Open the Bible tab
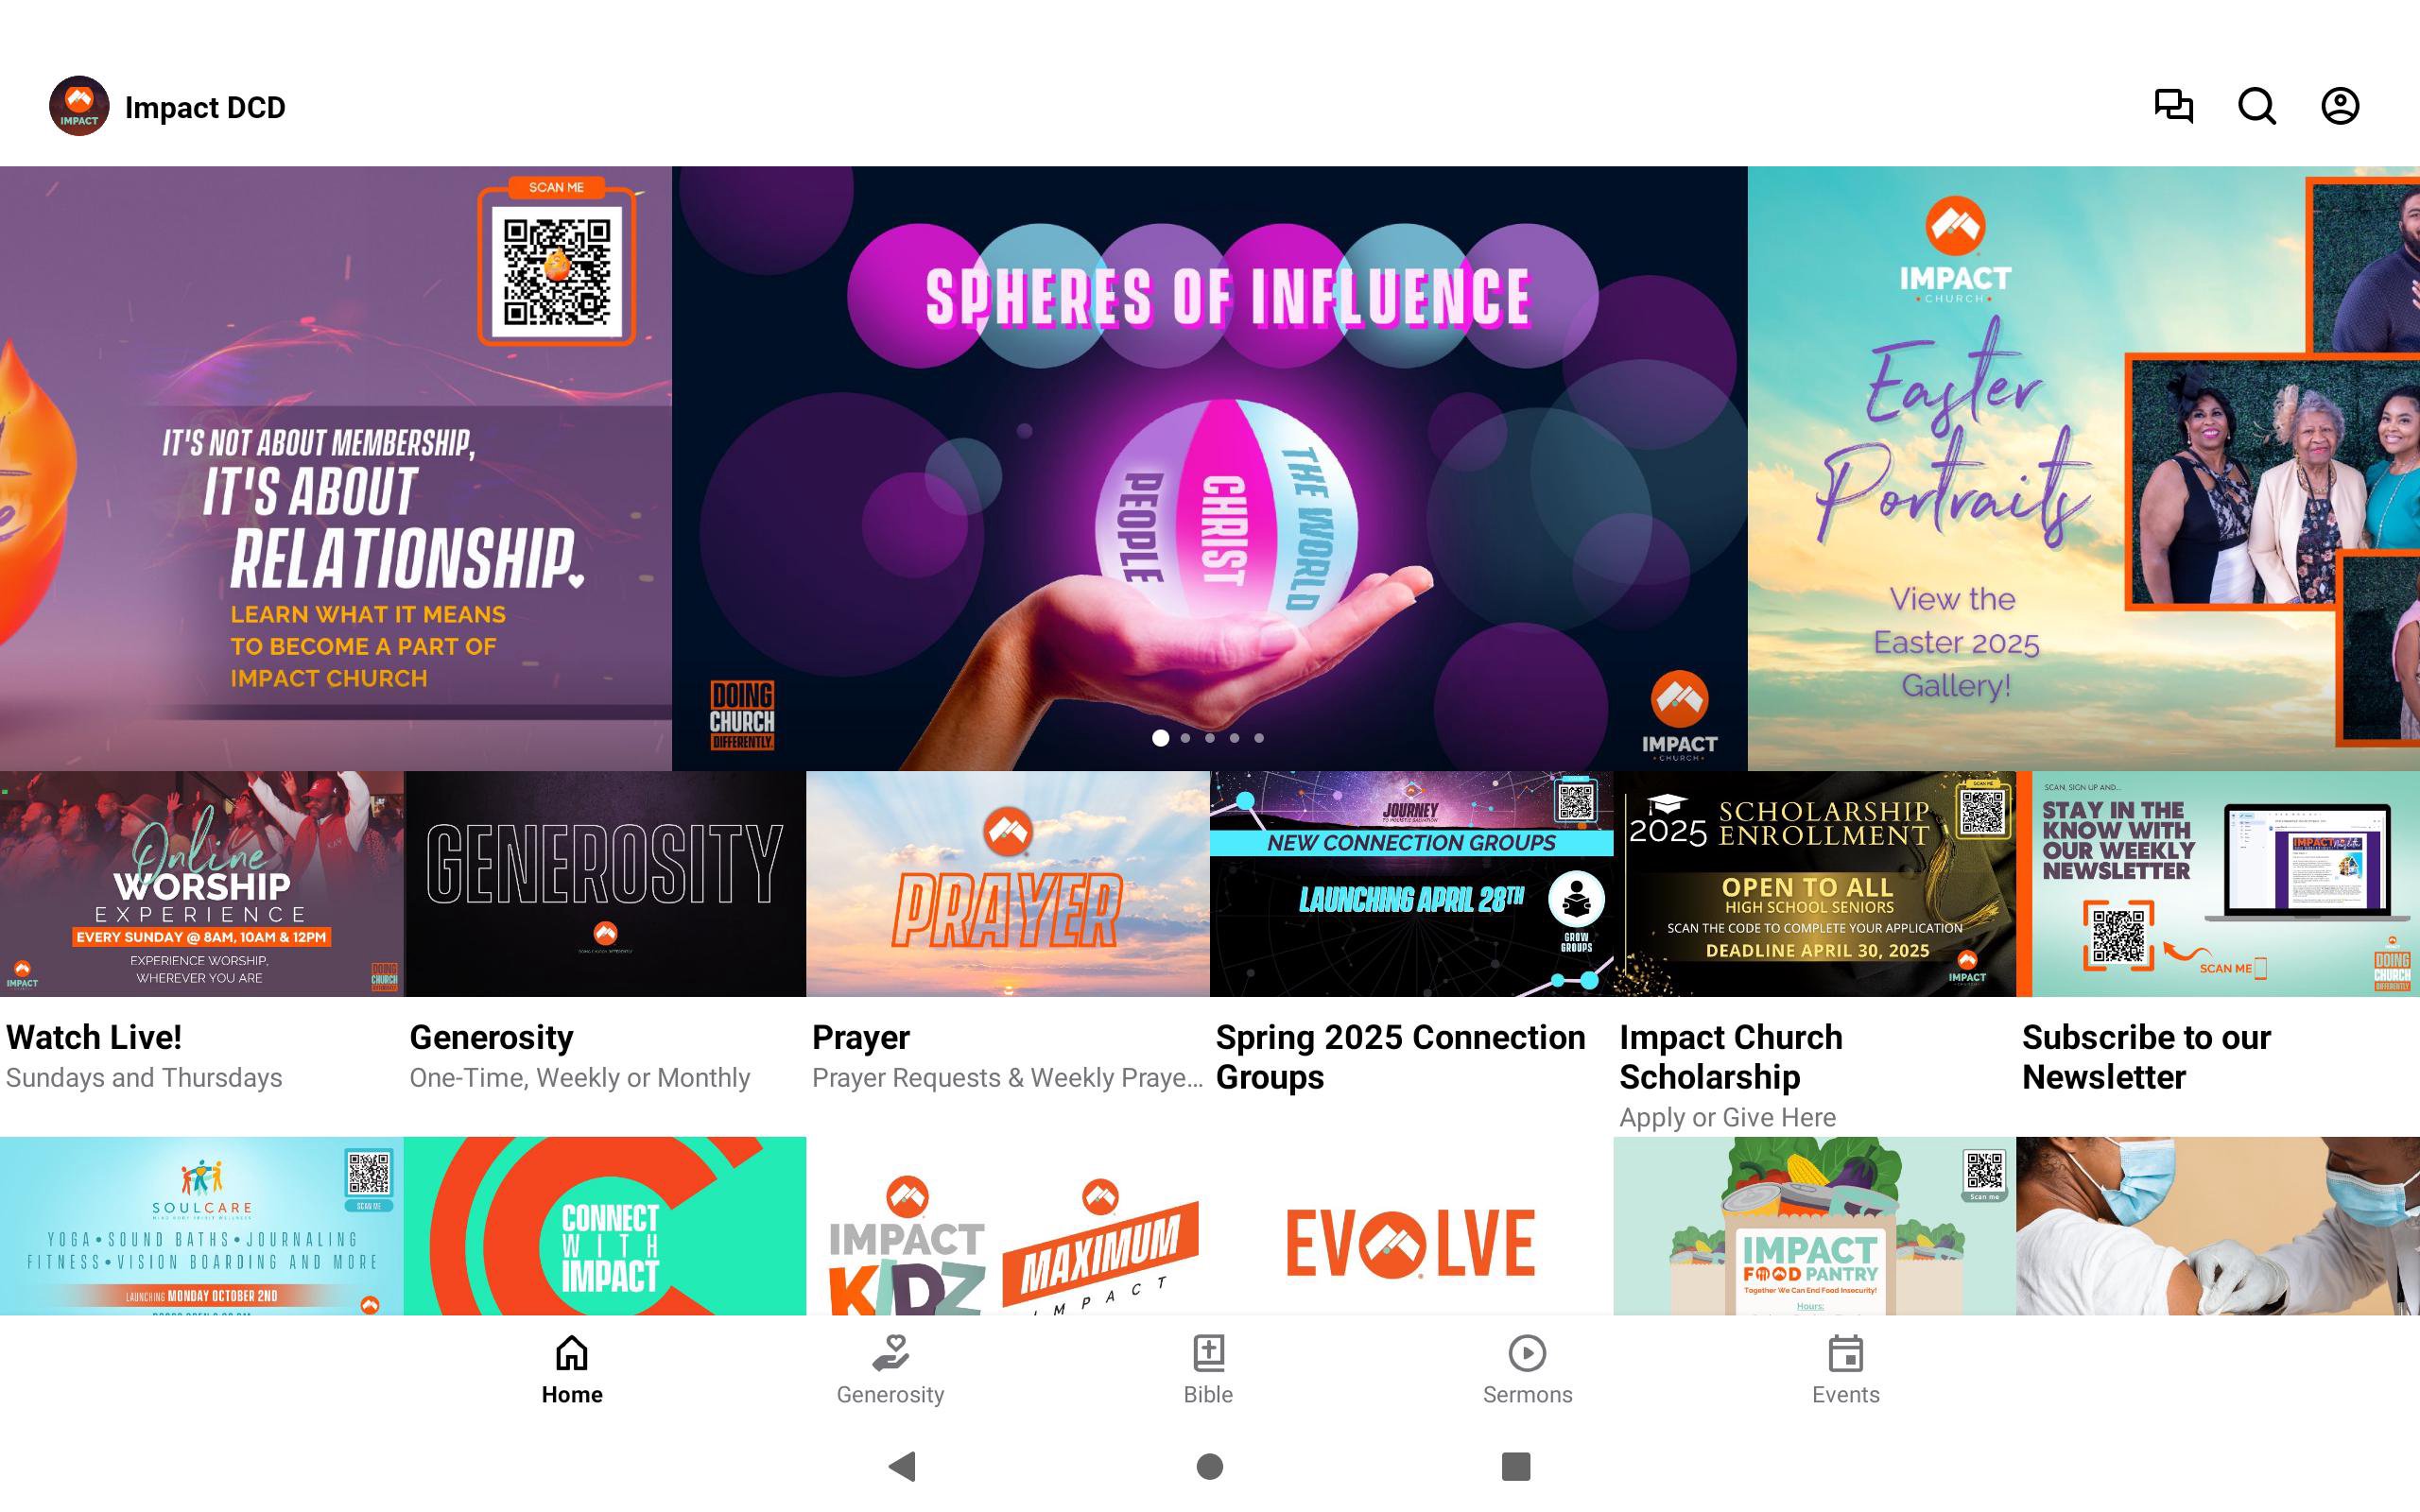The width and height of the screenshot is (2420, 1512). click(1208, 1370)
